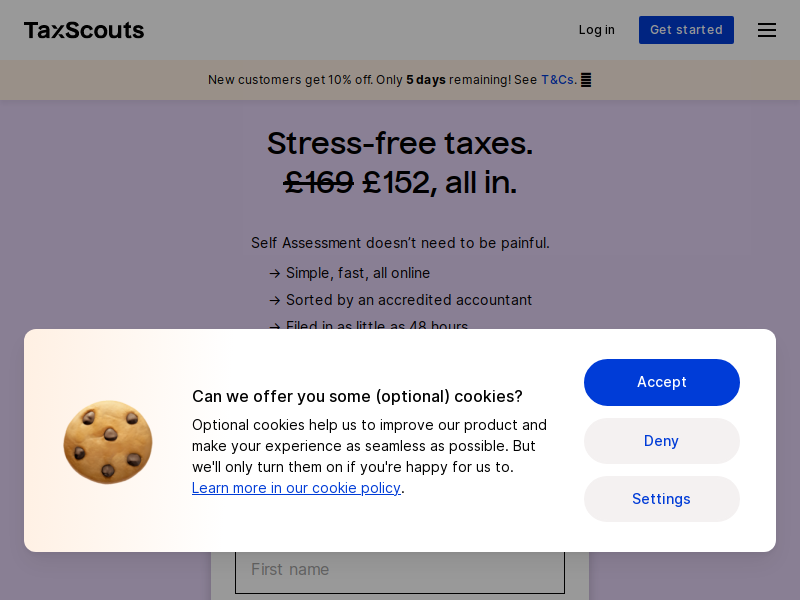Click 'Simple, fast, all online' bullet
This screenshot has height=600, width=800.
pyautogui.click(x=358, y=273)
